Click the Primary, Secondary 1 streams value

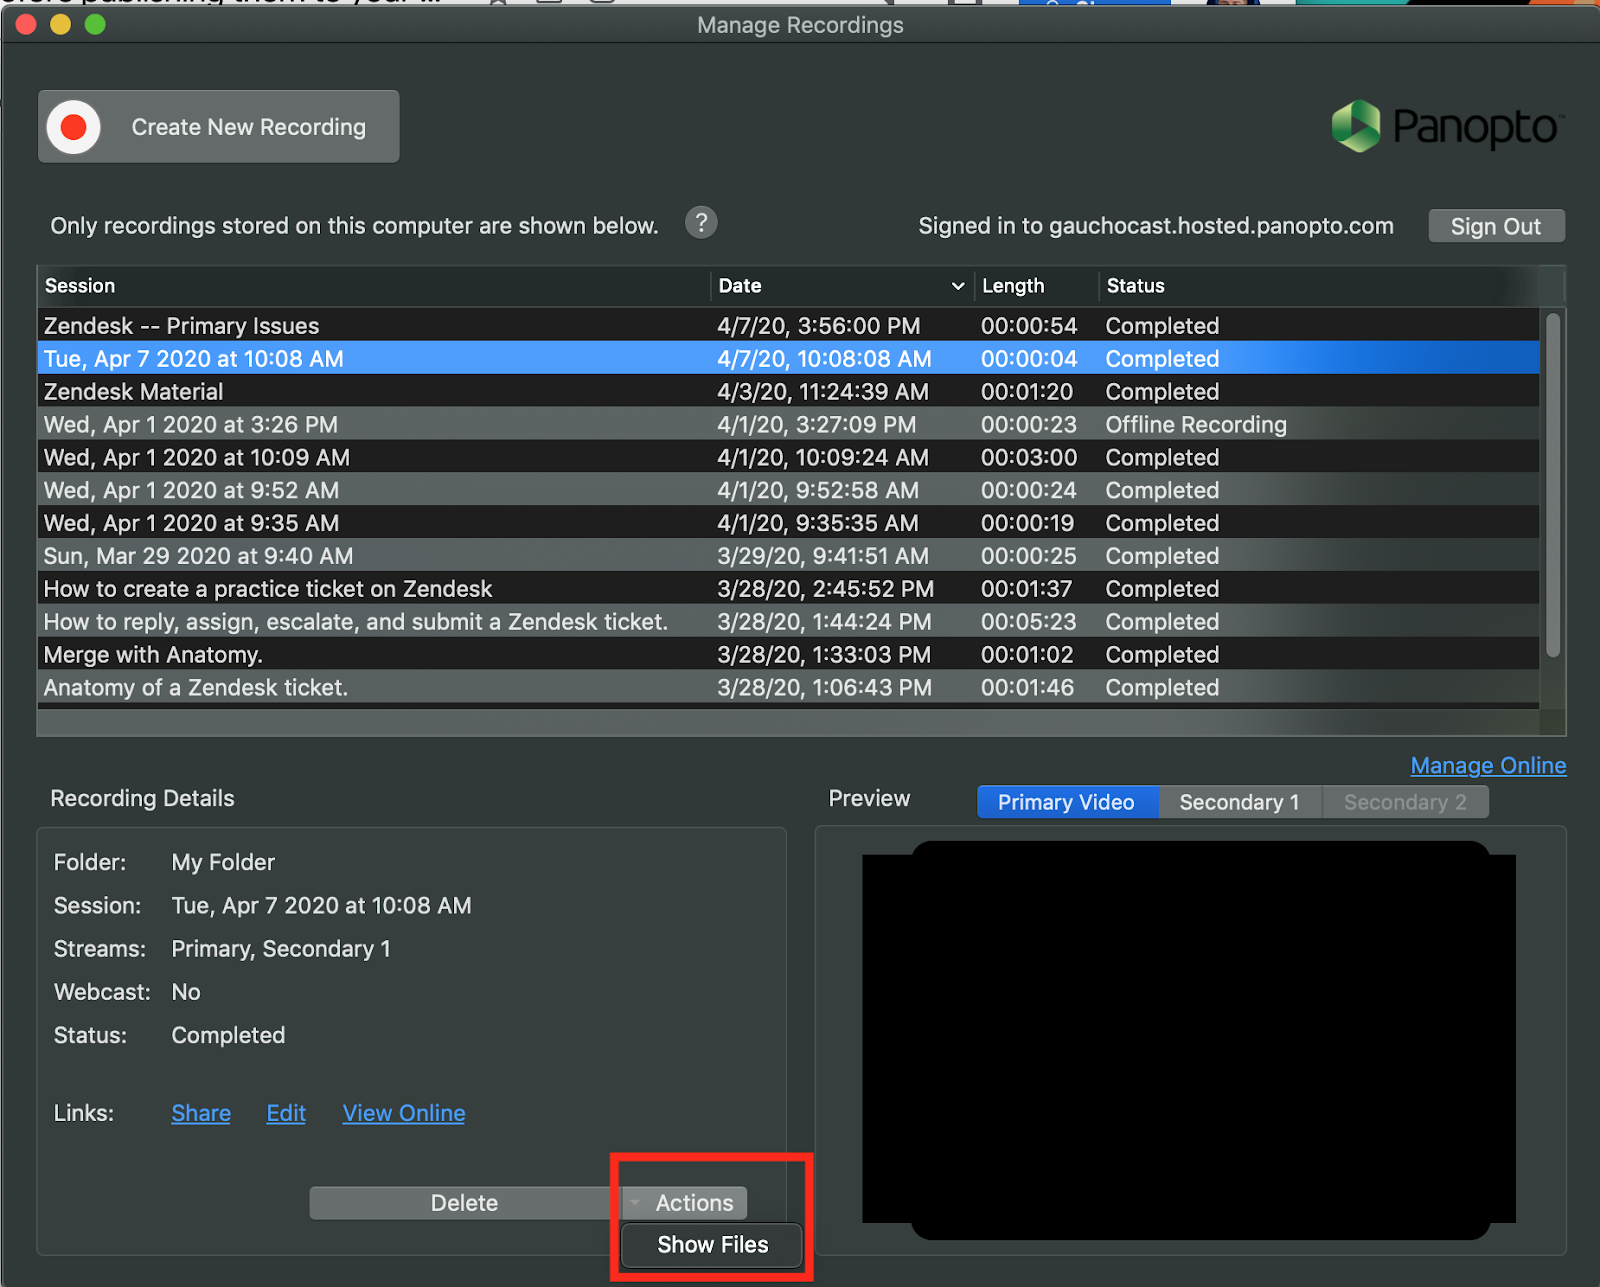coord(281,949)
